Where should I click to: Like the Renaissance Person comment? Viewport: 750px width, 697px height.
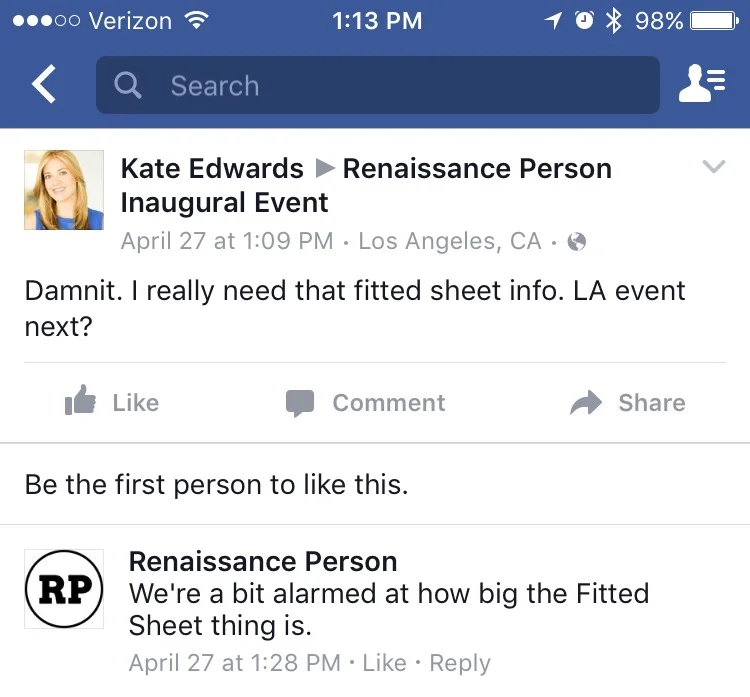(x=385, y=663)
